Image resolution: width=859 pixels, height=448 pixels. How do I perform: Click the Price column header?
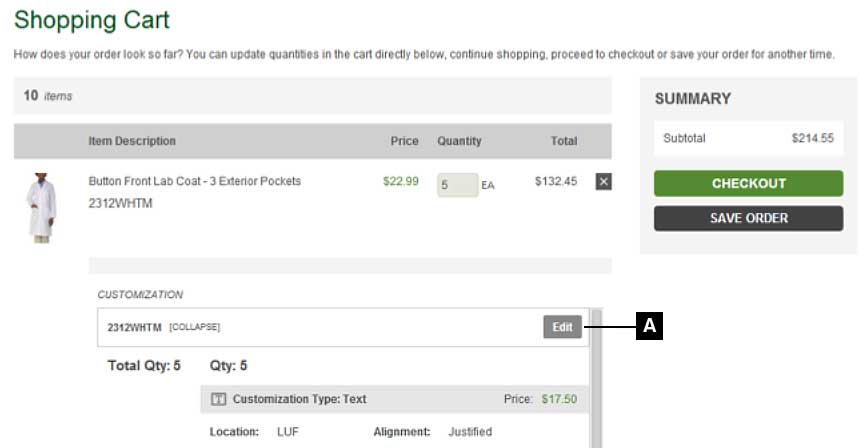tap(404, 141)
